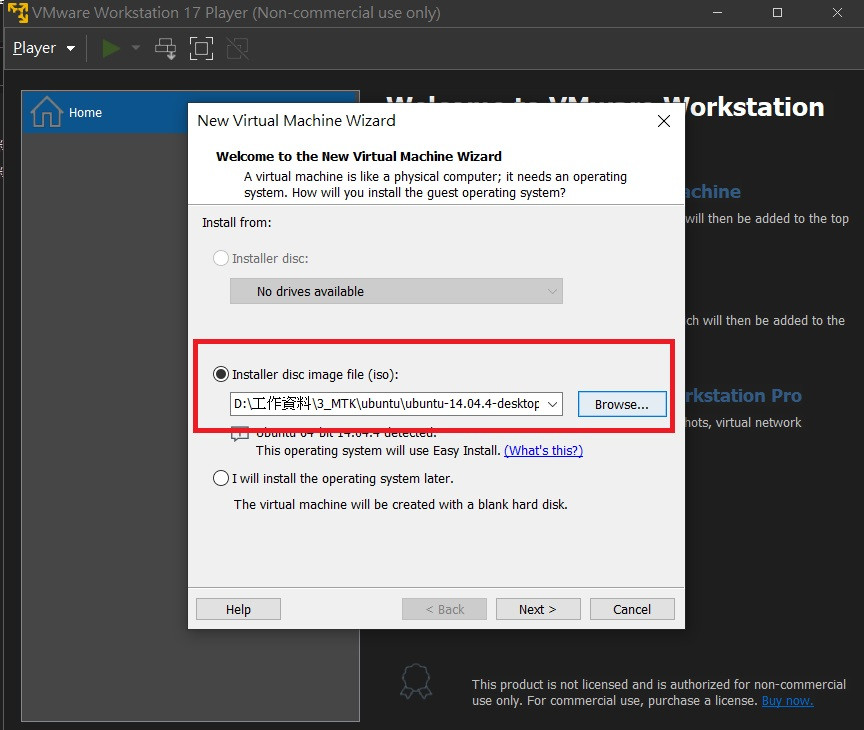
Task: Click the license ribbon badge icon
Action: tap(416, 682)
